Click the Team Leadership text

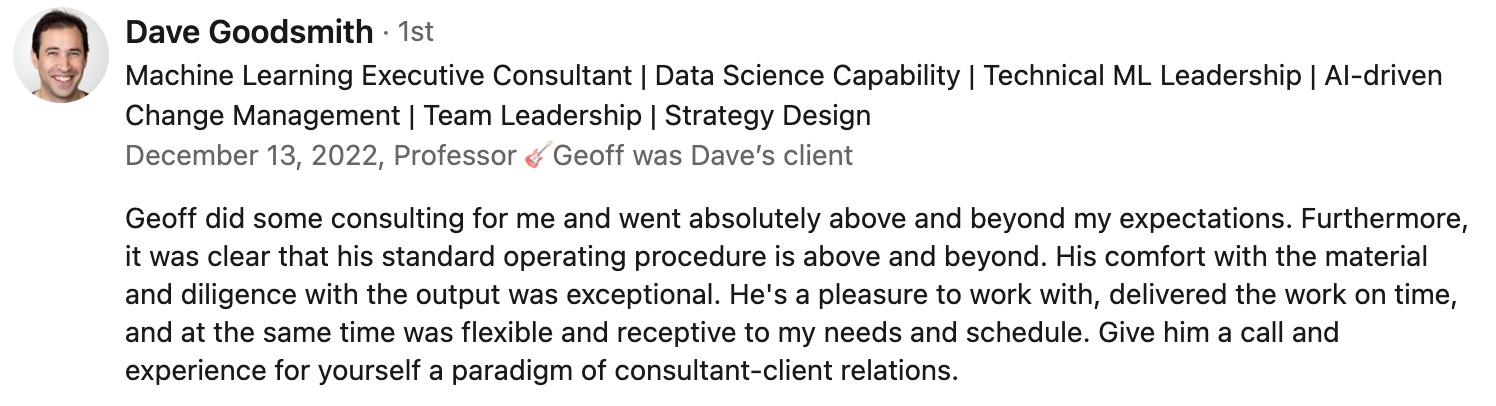532,116
